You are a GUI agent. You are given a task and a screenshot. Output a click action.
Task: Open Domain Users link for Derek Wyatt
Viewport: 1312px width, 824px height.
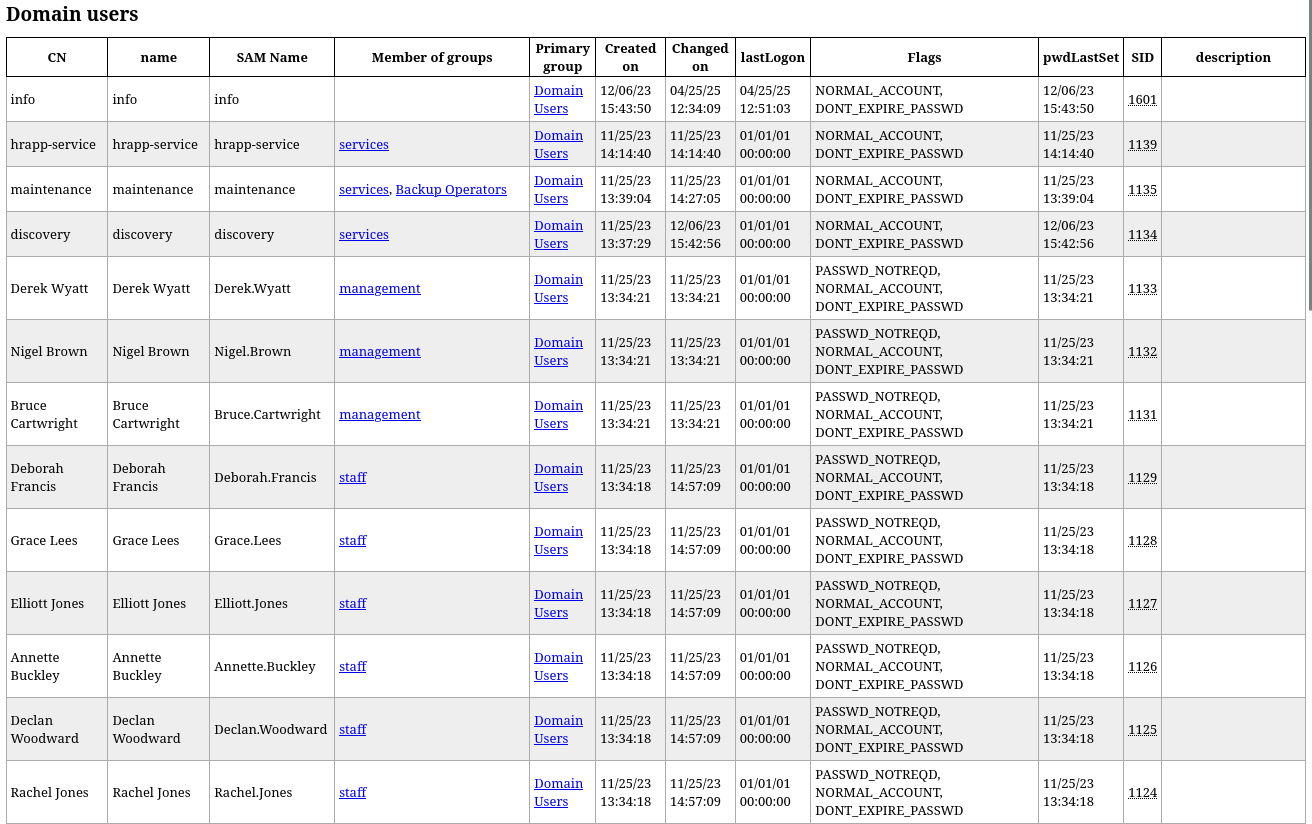coord(558,288)
